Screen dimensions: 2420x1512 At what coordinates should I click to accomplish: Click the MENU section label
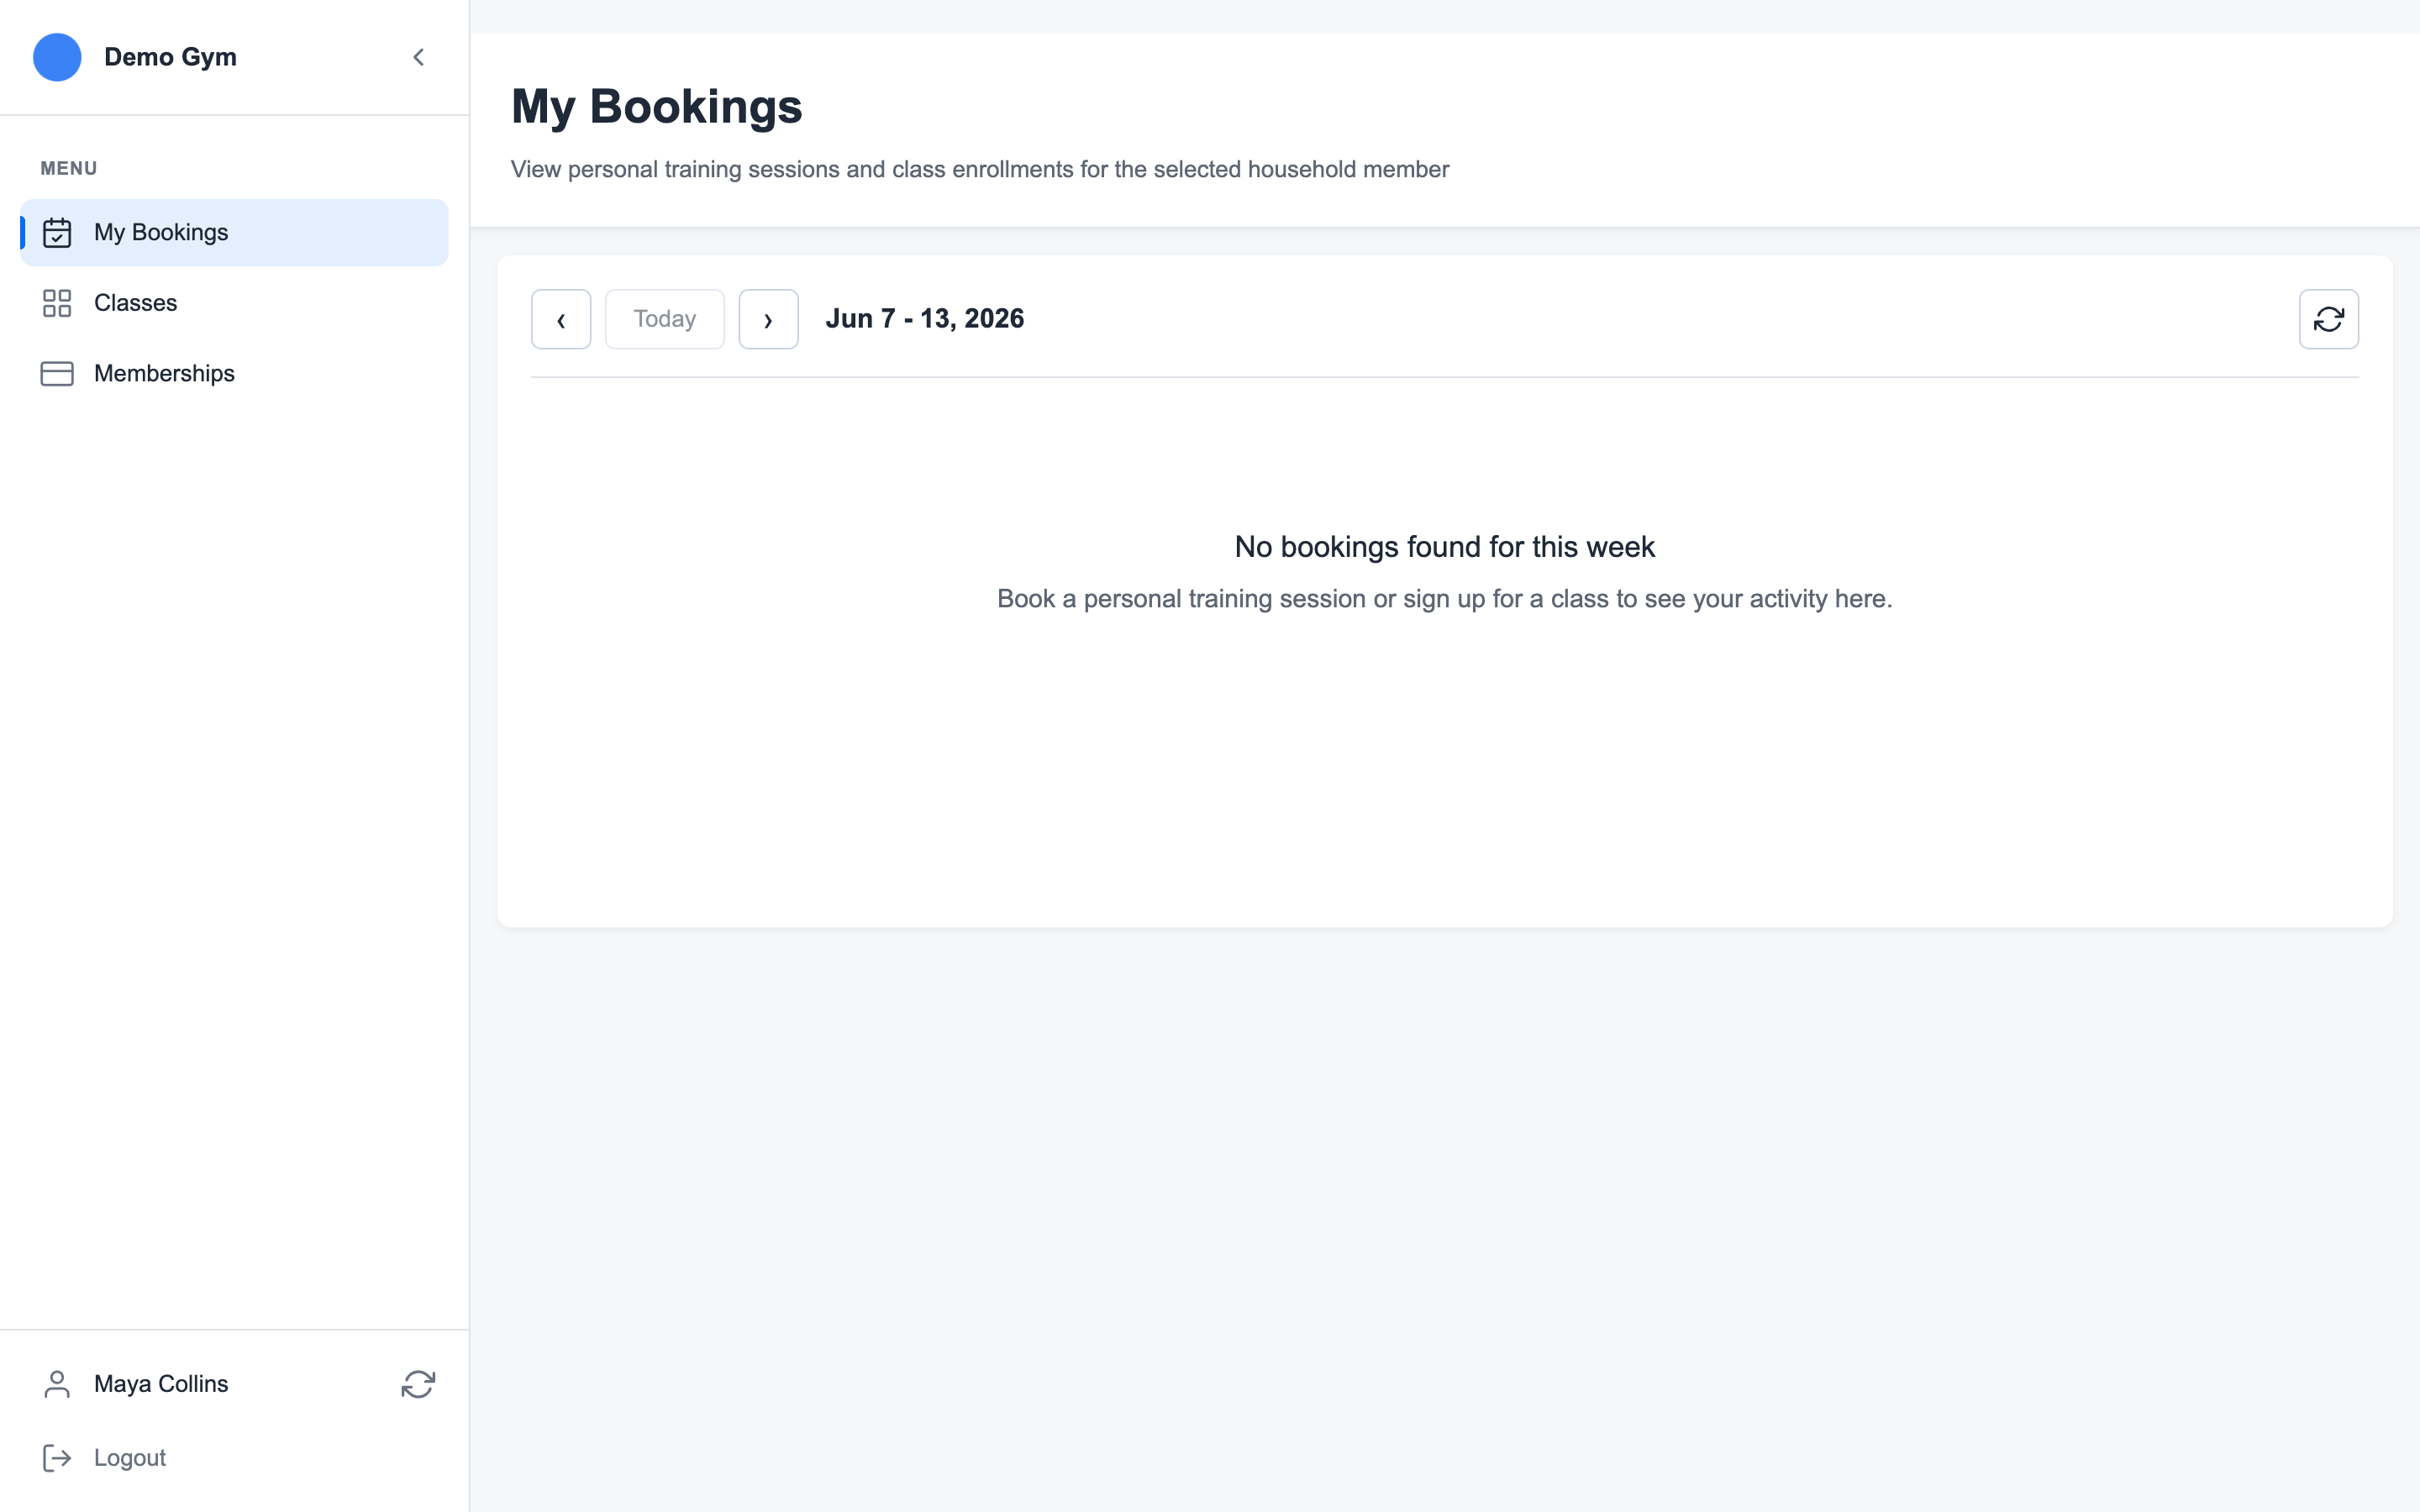click(69, 168)
